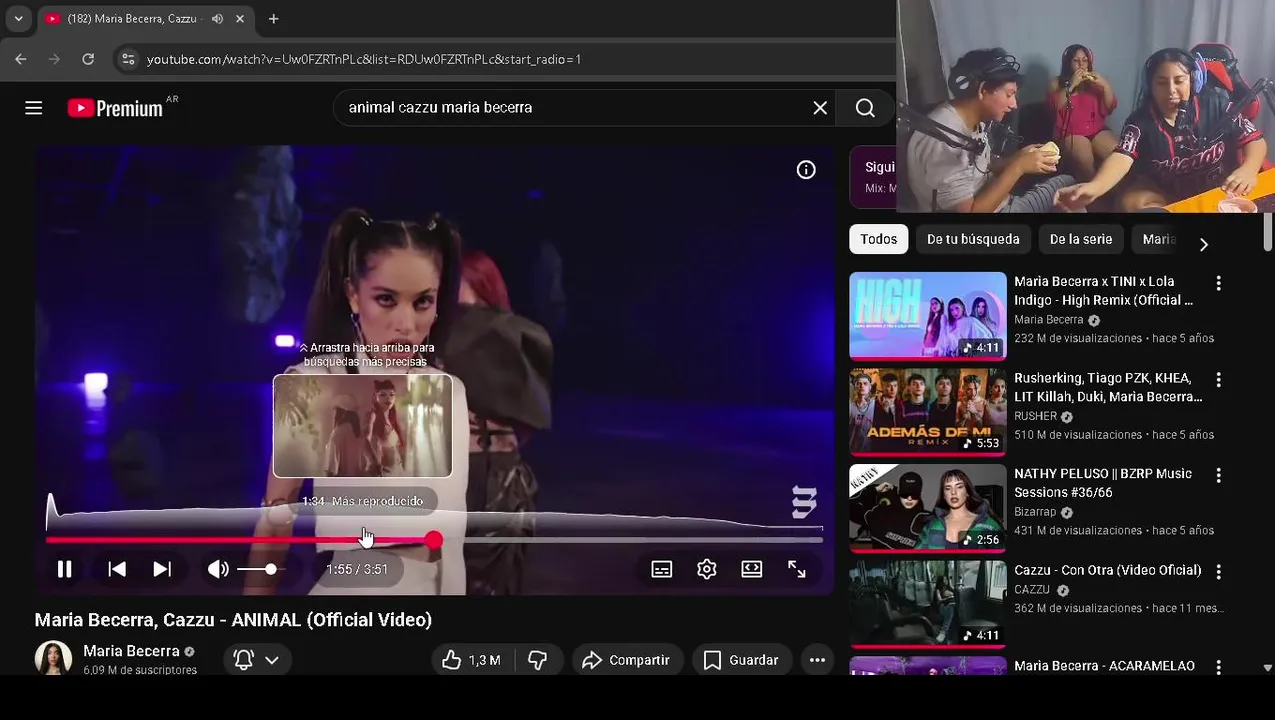Click Bizarrap channel name
The image size is (1275, 720).
point(1035,512)
